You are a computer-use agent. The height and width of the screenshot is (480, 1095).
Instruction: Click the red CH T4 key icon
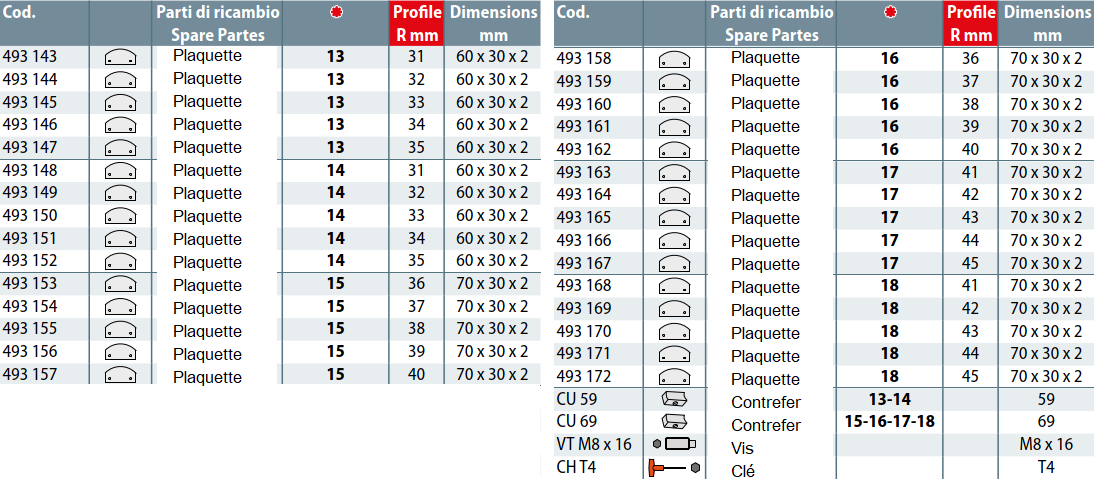click(673, 467)
